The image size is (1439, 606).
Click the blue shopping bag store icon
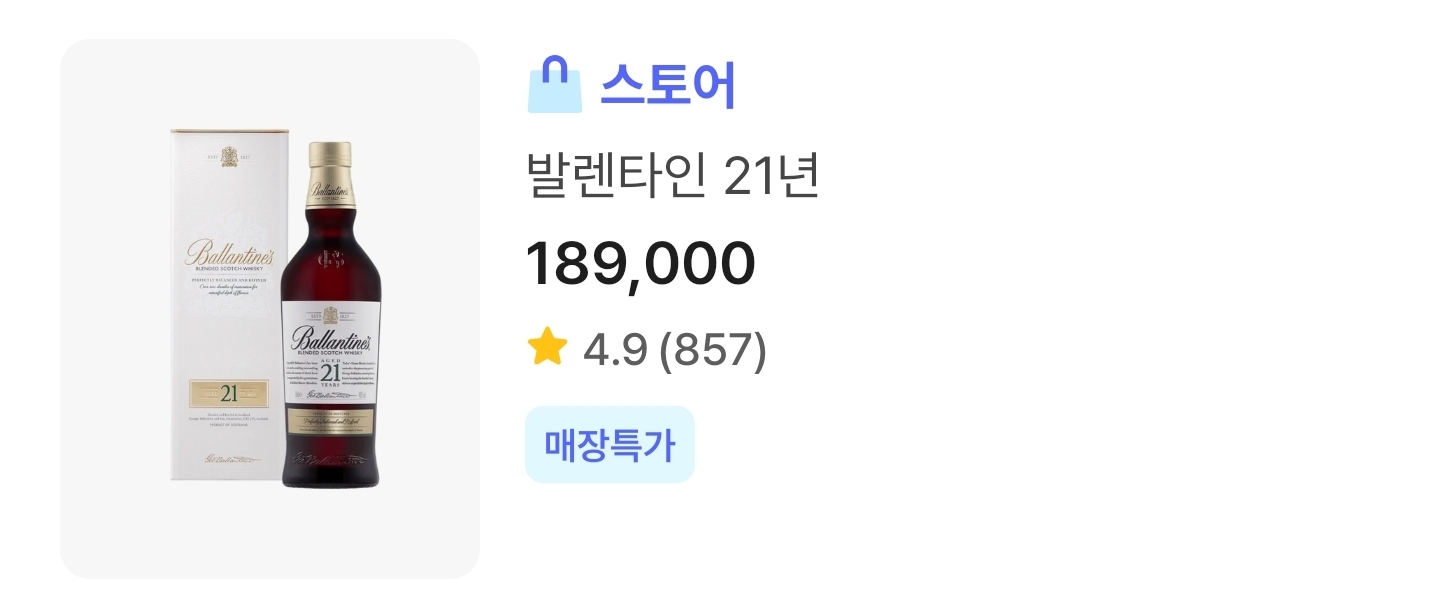pyautogui.click(x=554, y=86)
